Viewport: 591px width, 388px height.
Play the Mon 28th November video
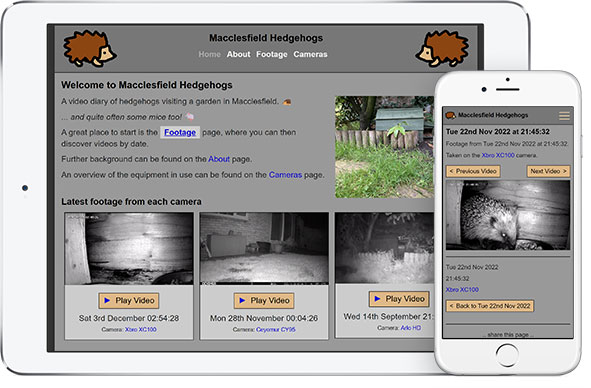click(264, 301)
